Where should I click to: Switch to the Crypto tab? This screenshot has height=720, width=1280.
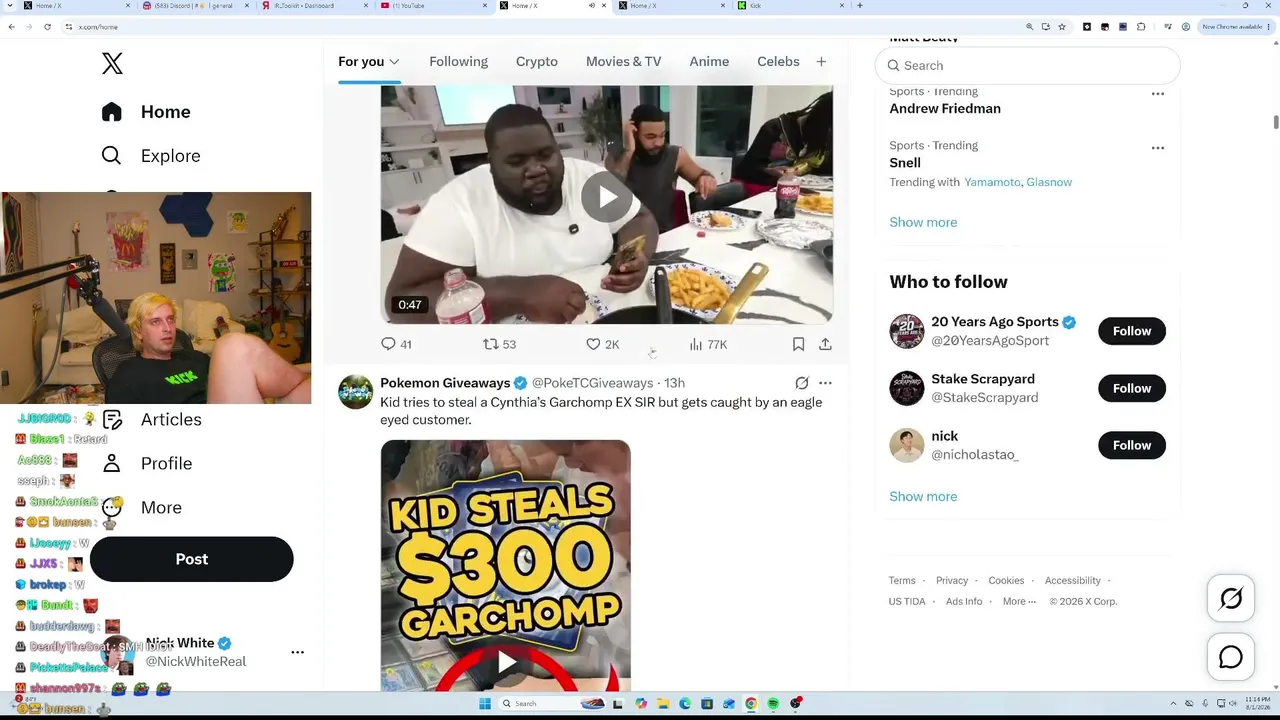pos(537,62)
